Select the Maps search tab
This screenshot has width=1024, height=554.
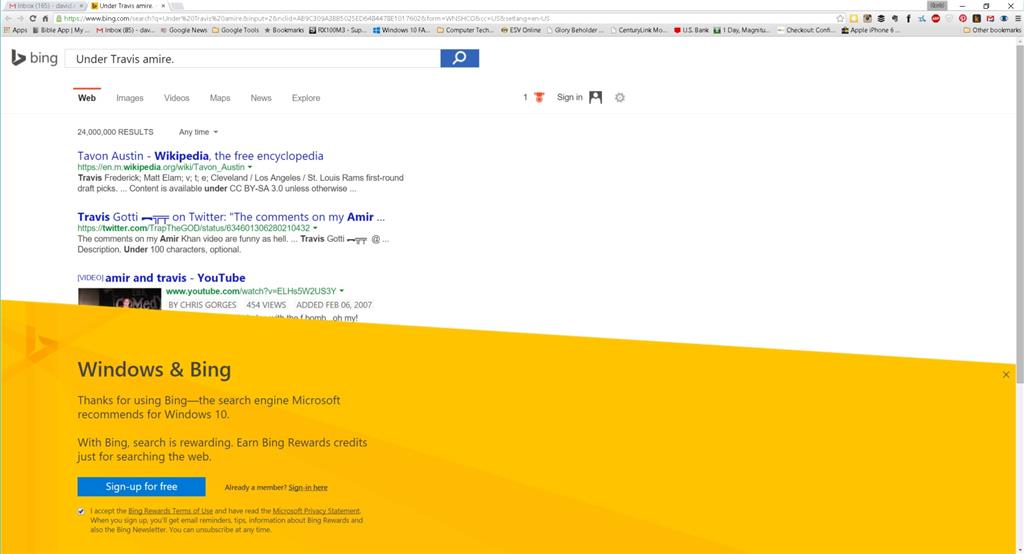coord(219,98)
